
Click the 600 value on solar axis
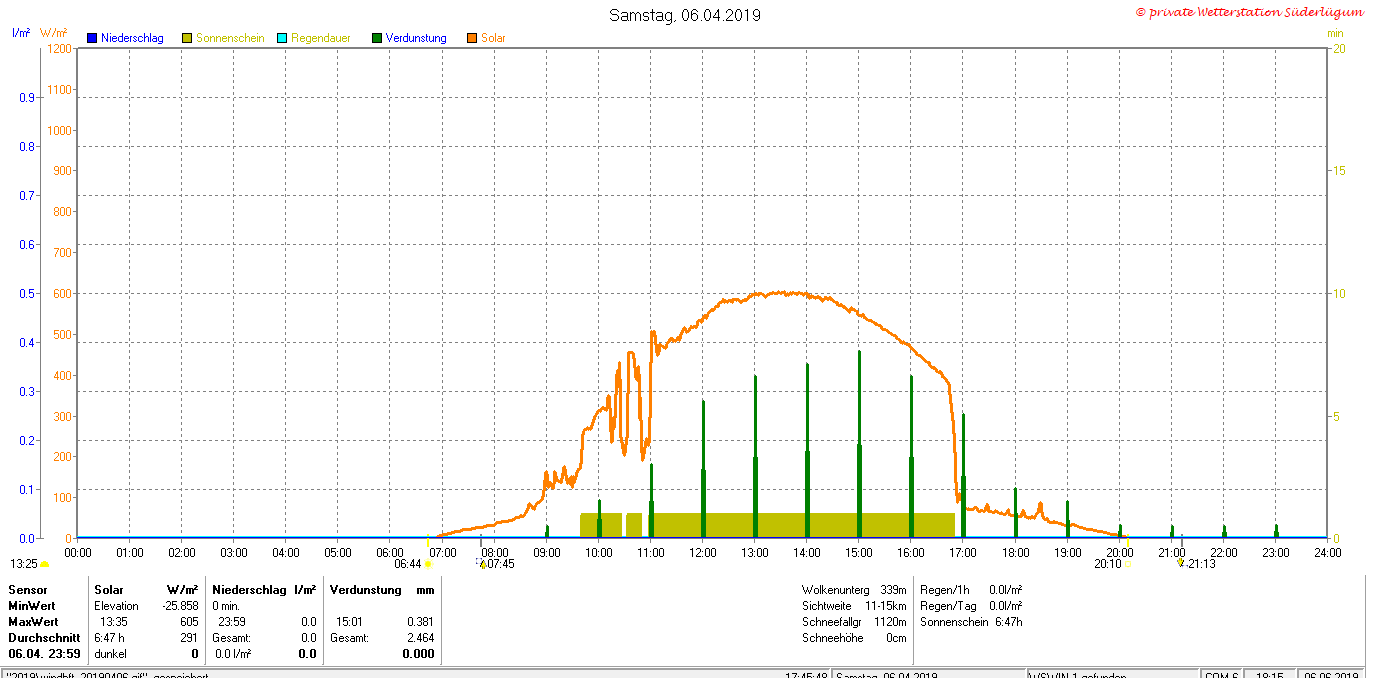[x=63, y=293]
